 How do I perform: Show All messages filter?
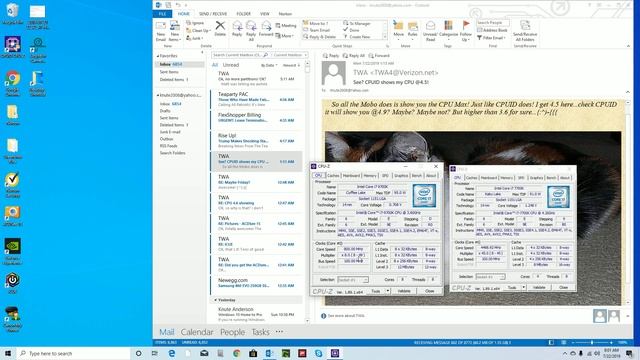(x=215, y=65)
